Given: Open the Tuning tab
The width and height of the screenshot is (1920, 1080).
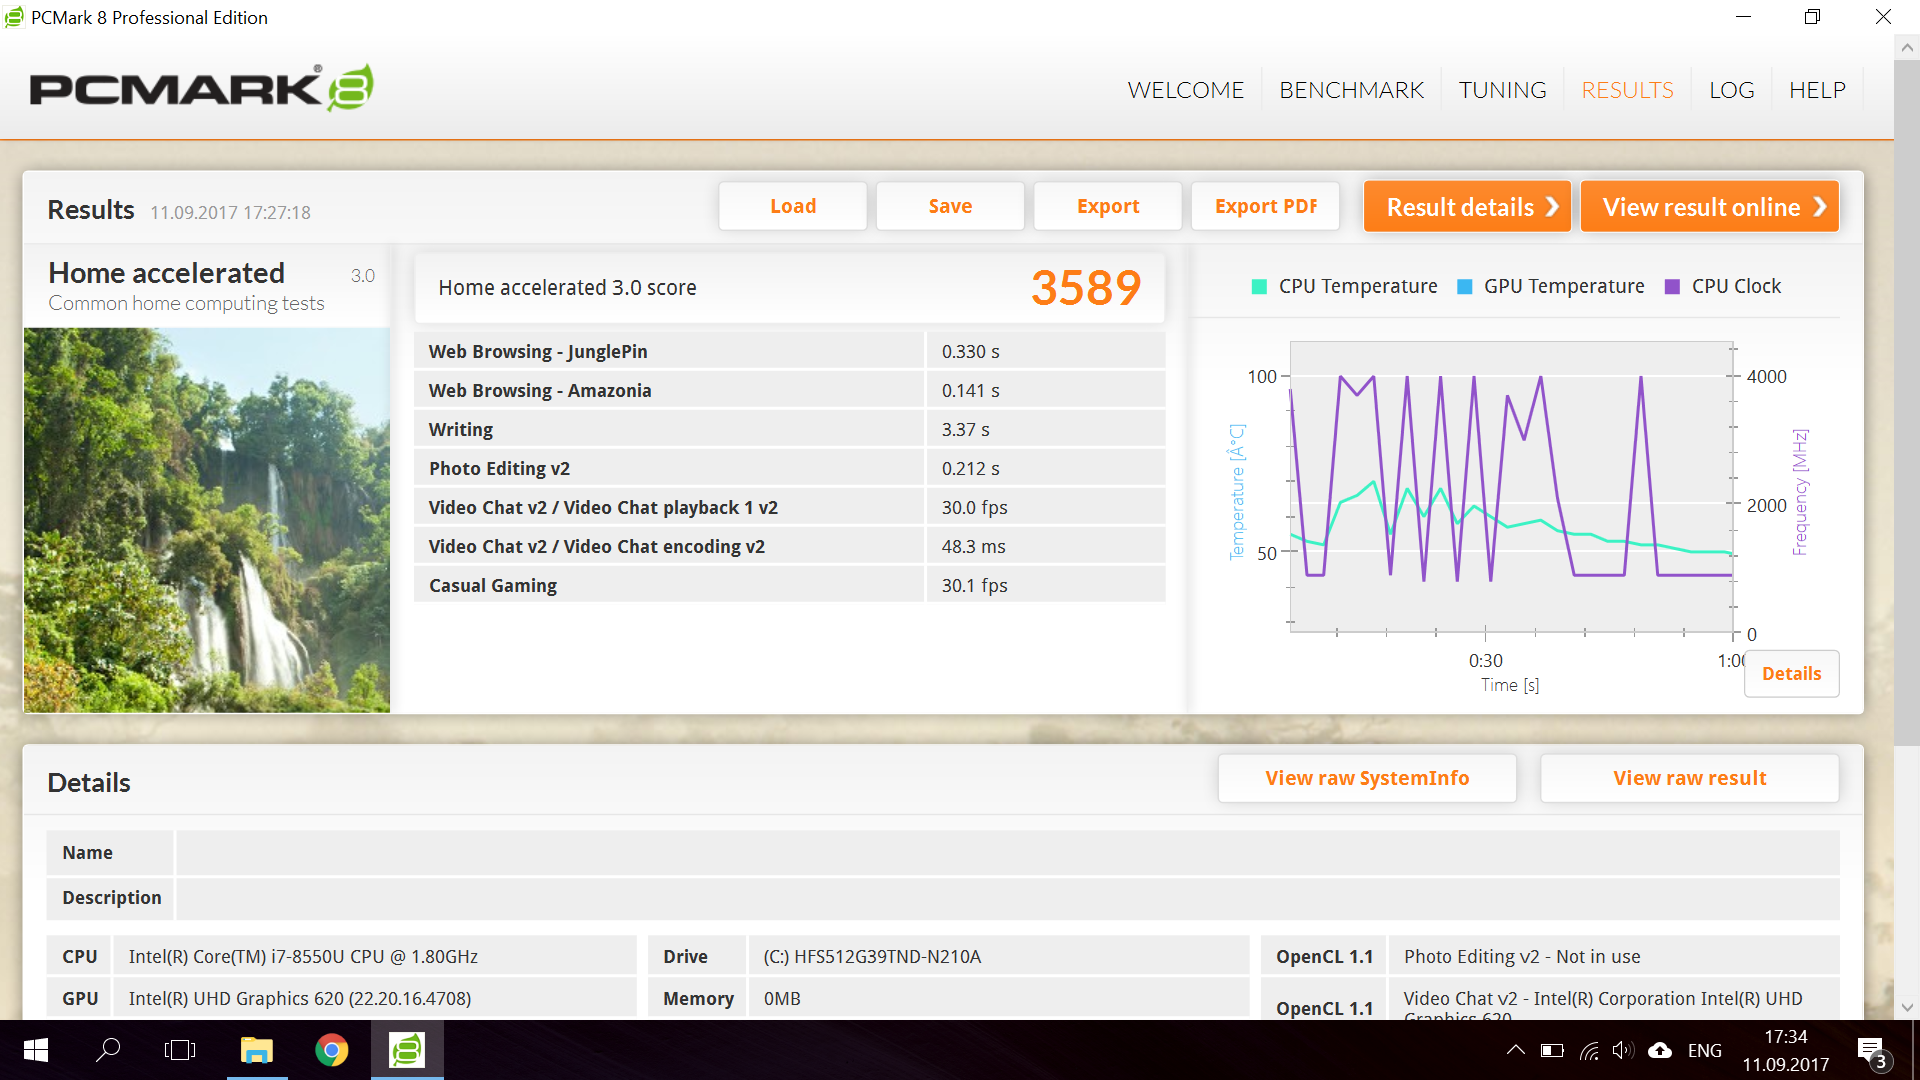Looking at the screenshot, I should point(1502,90).
